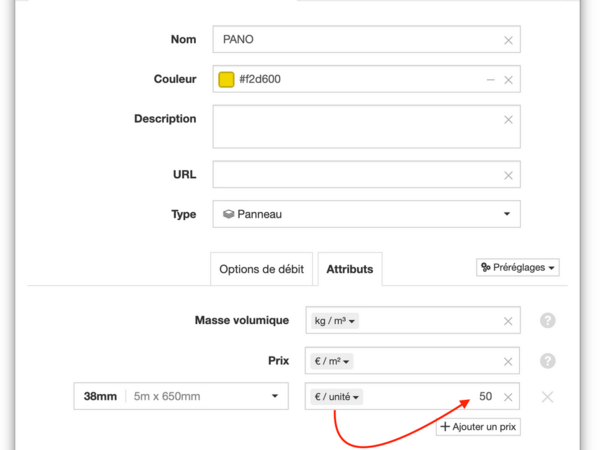Screen dimensions: 600x450
Task: Reset Couleur with the minus icon
Action: [490, 80]
